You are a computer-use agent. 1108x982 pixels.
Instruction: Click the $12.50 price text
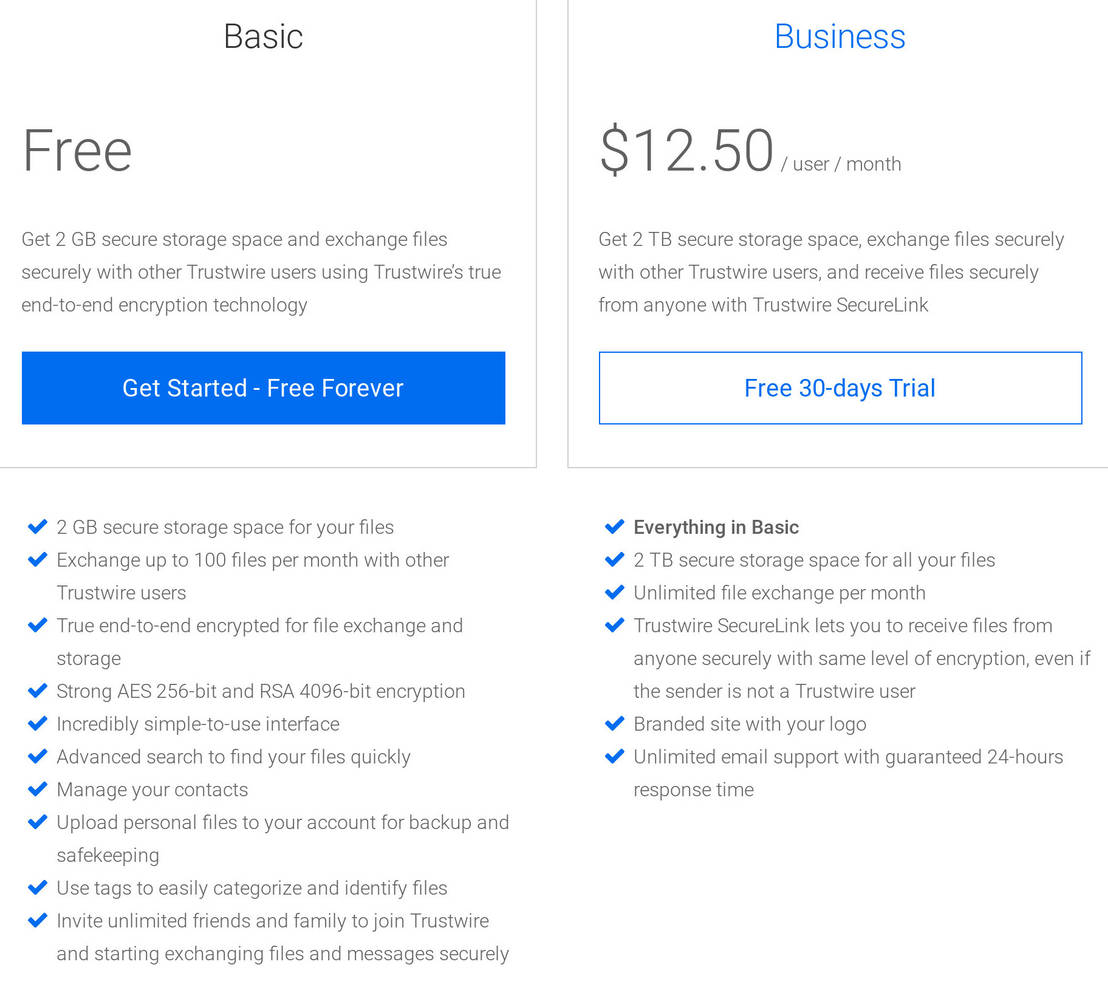pyautogui.click(x=685, y=152)
